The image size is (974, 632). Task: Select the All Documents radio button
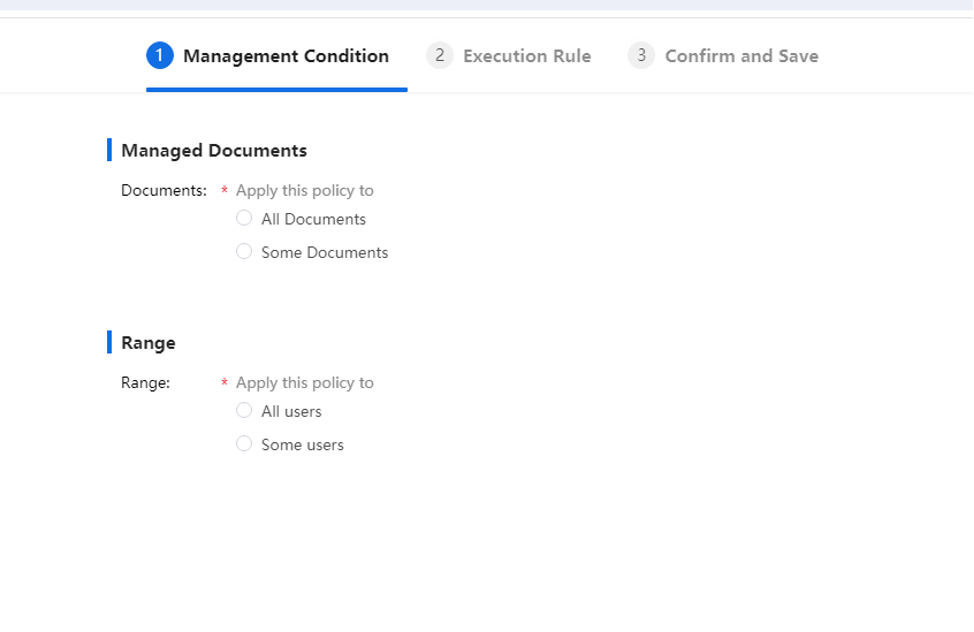click(244, 218)
